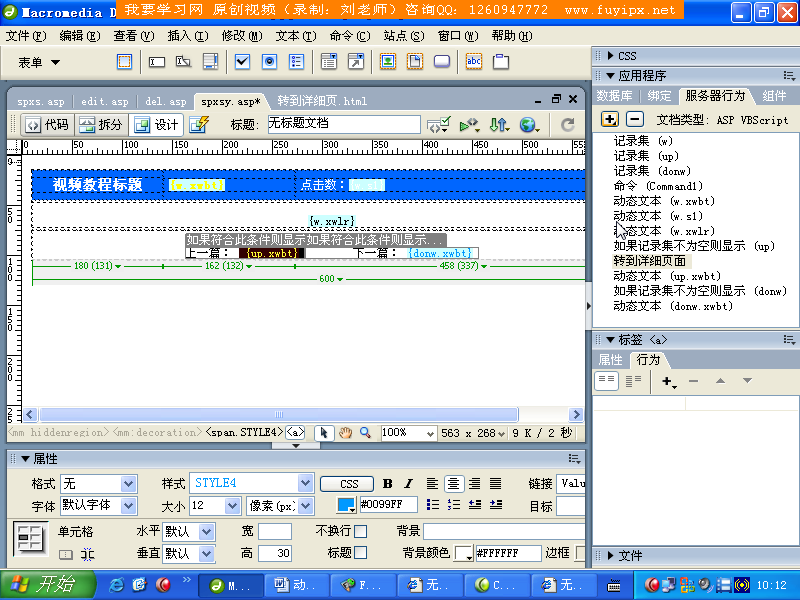Open the 文件(F) menu

[26, 36]
